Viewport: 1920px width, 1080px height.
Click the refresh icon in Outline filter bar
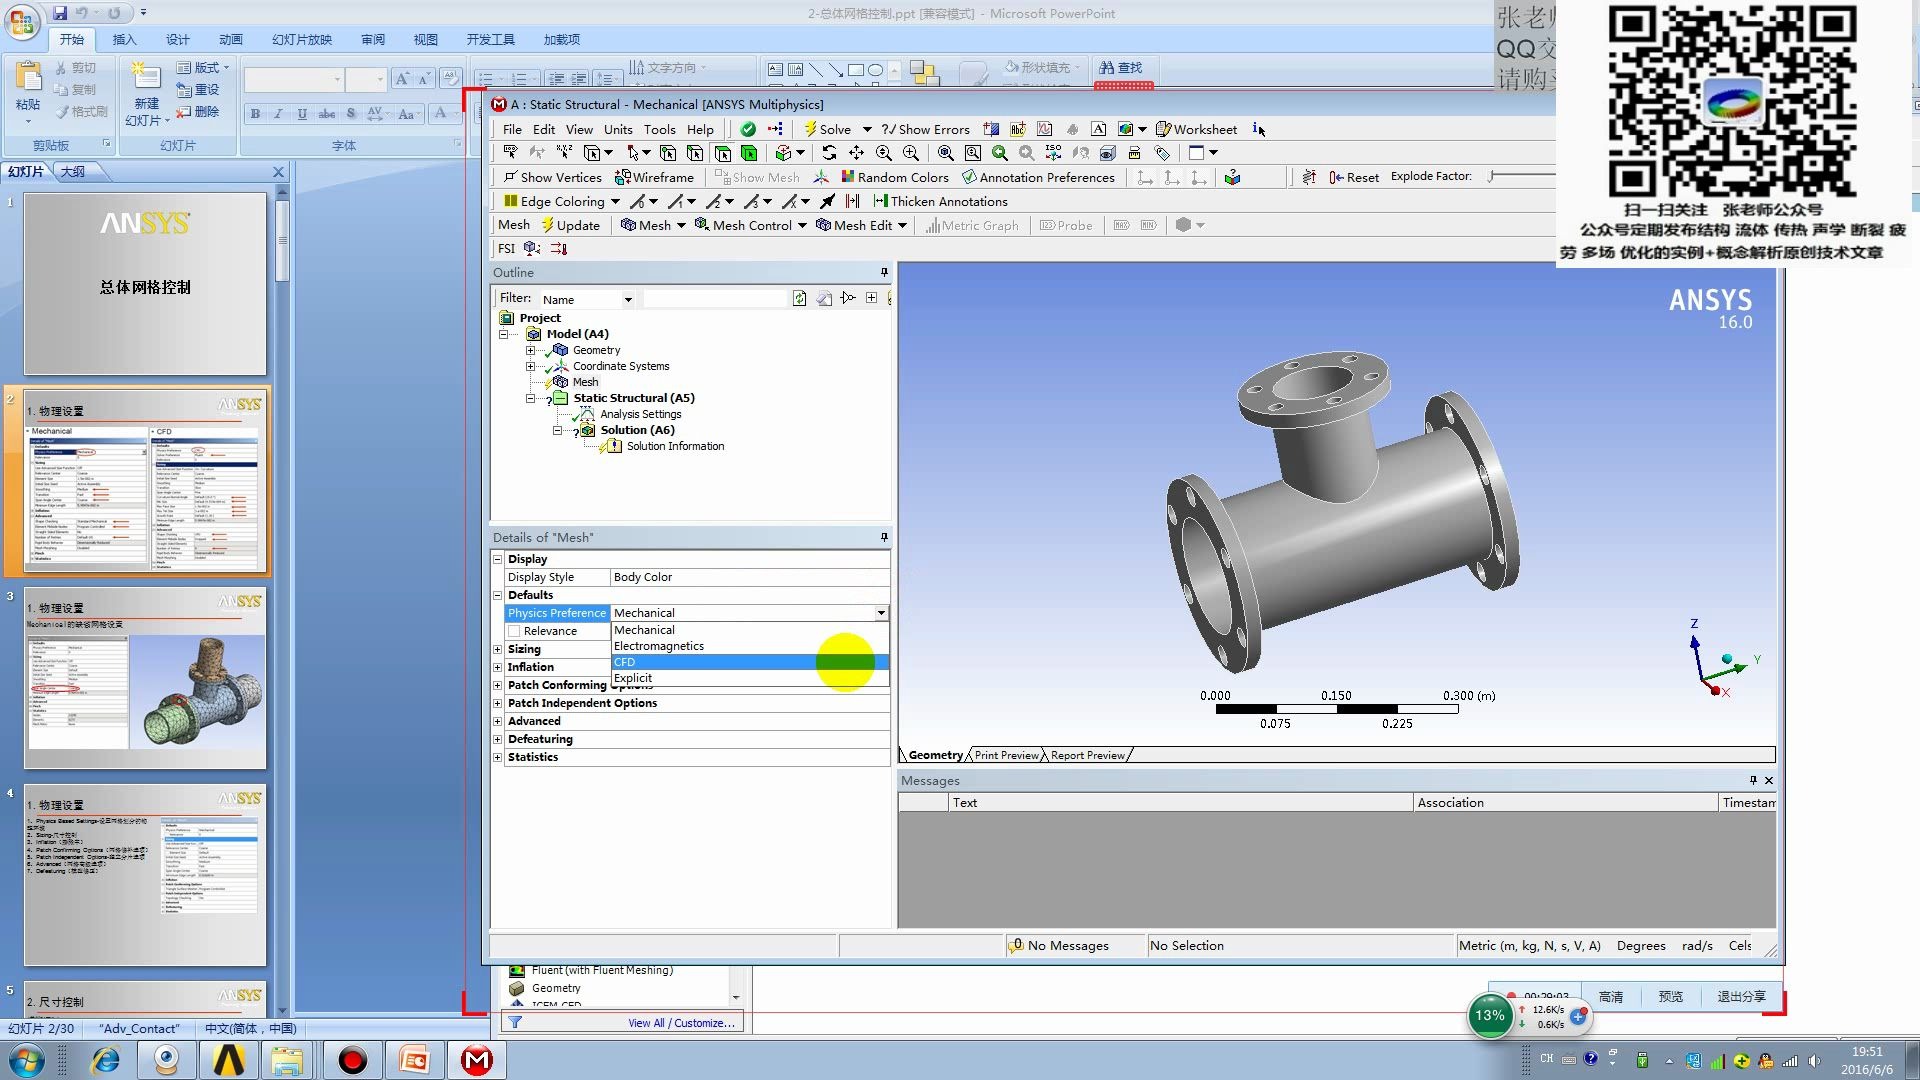(x=799, y=298)
